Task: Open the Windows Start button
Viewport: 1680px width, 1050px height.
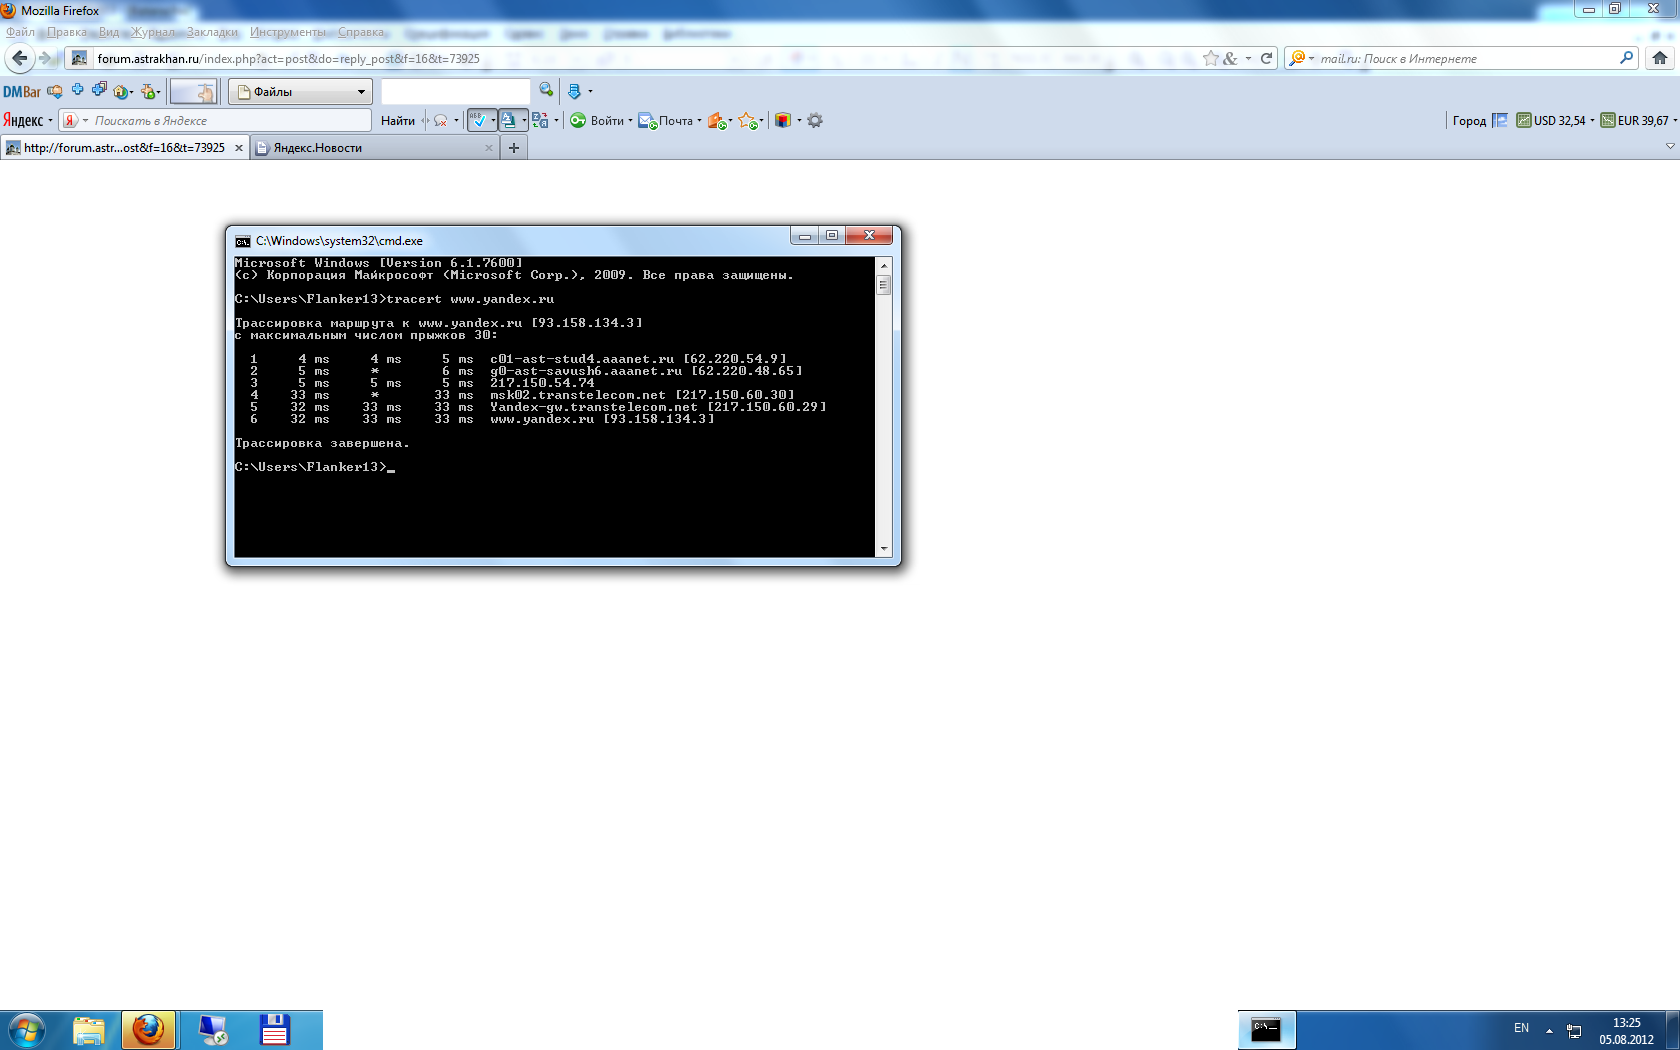Action: click(x=26, y=1030)
